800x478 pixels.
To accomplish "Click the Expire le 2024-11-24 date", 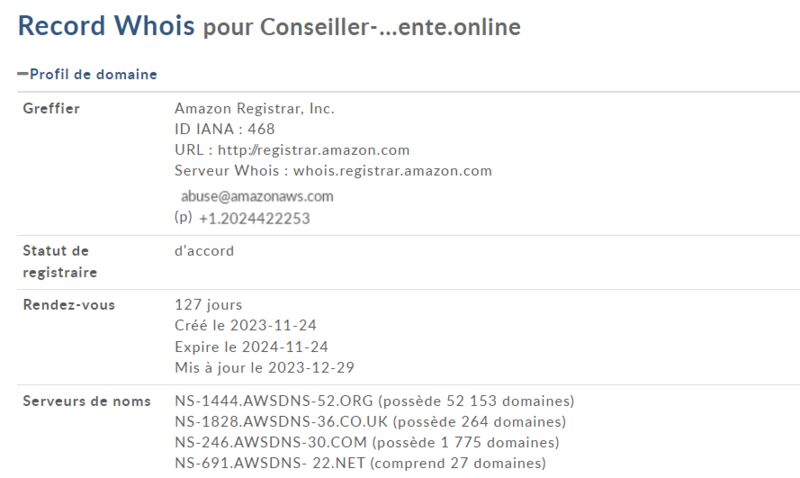I will point(251,347).
